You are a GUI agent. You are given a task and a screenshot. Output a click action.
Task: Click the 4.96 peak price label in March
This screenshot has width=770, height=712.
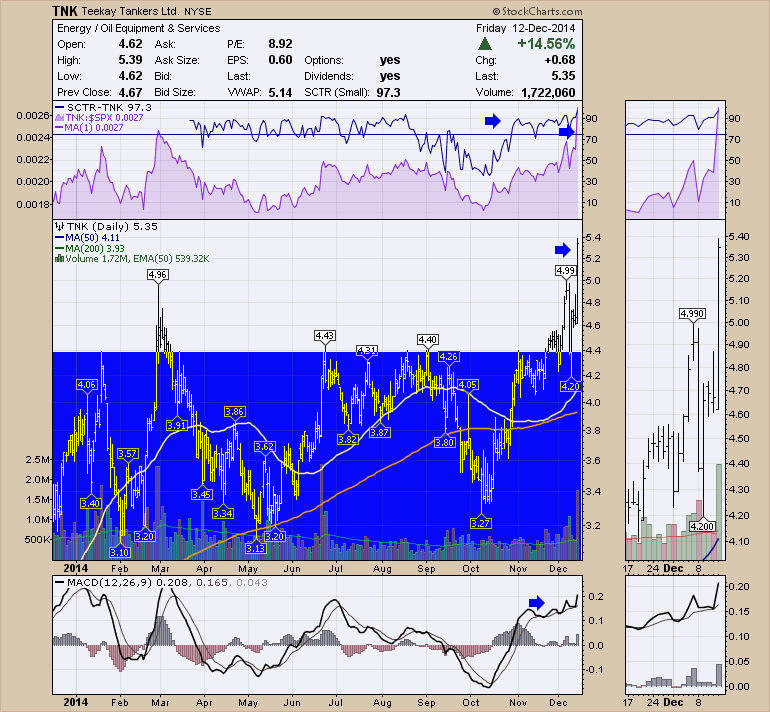pyautogui.click(x=158, y=274)
